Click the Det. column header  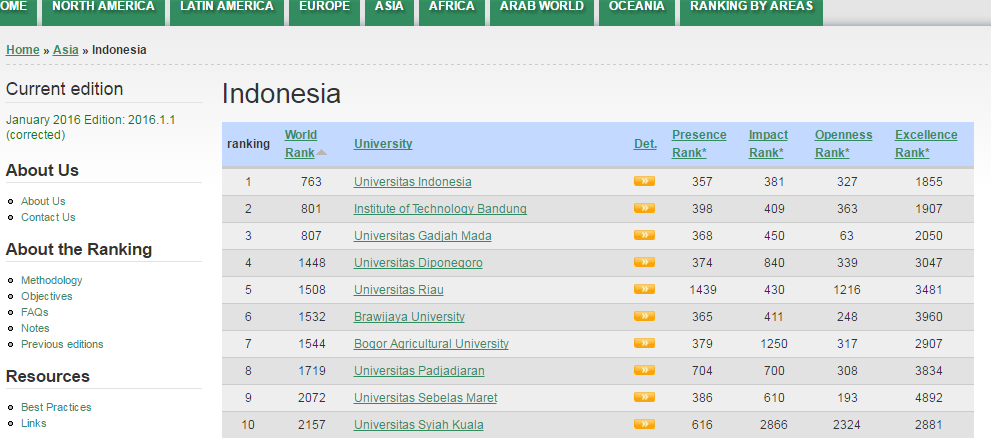[645, 143]
